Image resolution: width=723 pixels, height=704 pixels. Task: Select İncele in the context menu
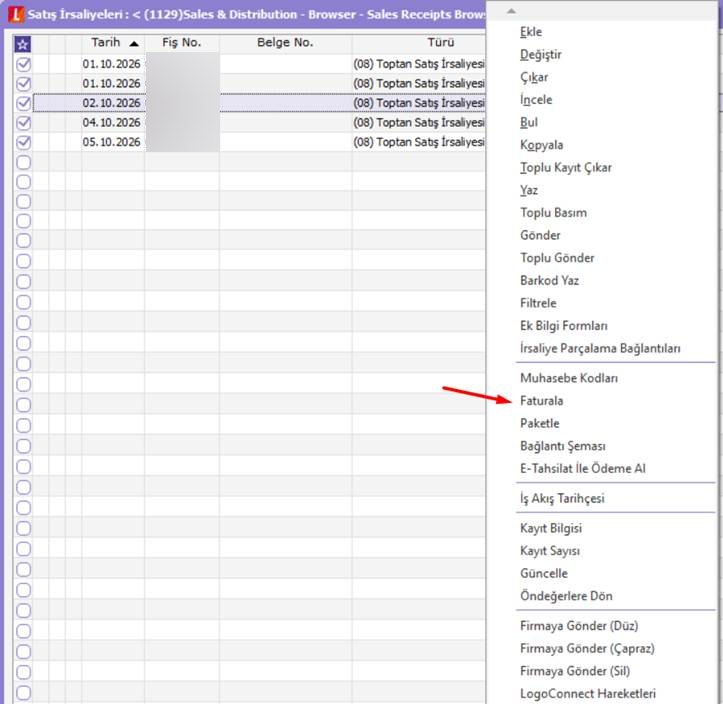pos(536,100)
